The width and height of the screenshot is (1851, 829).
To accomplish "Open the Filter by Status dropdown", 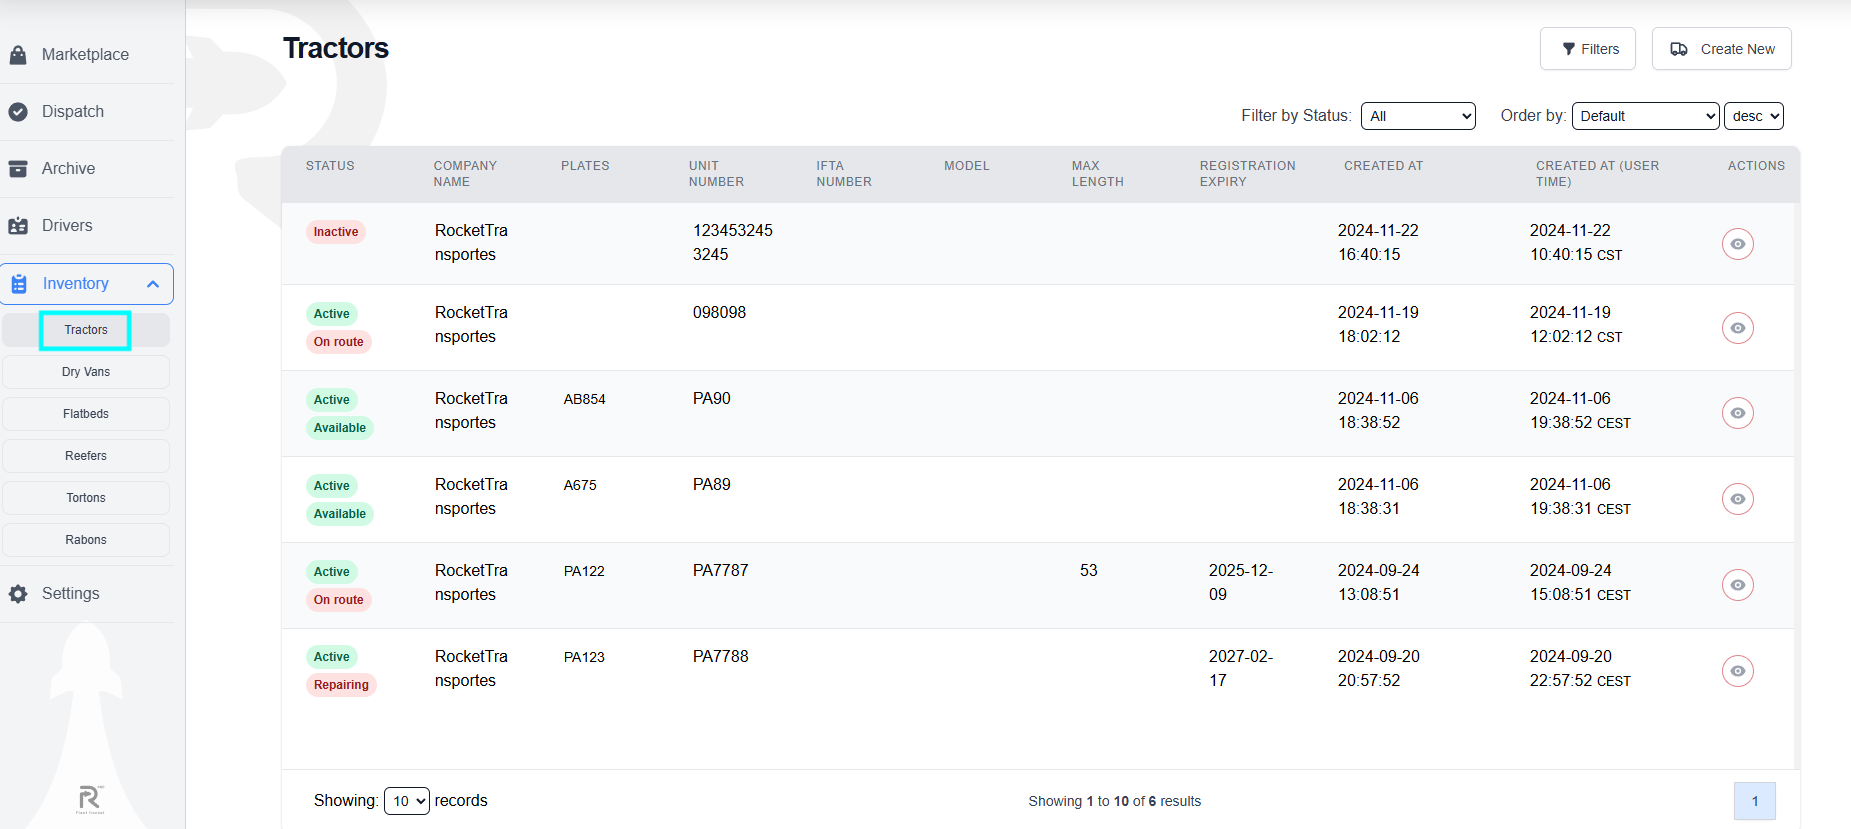I will point(1418,116).
